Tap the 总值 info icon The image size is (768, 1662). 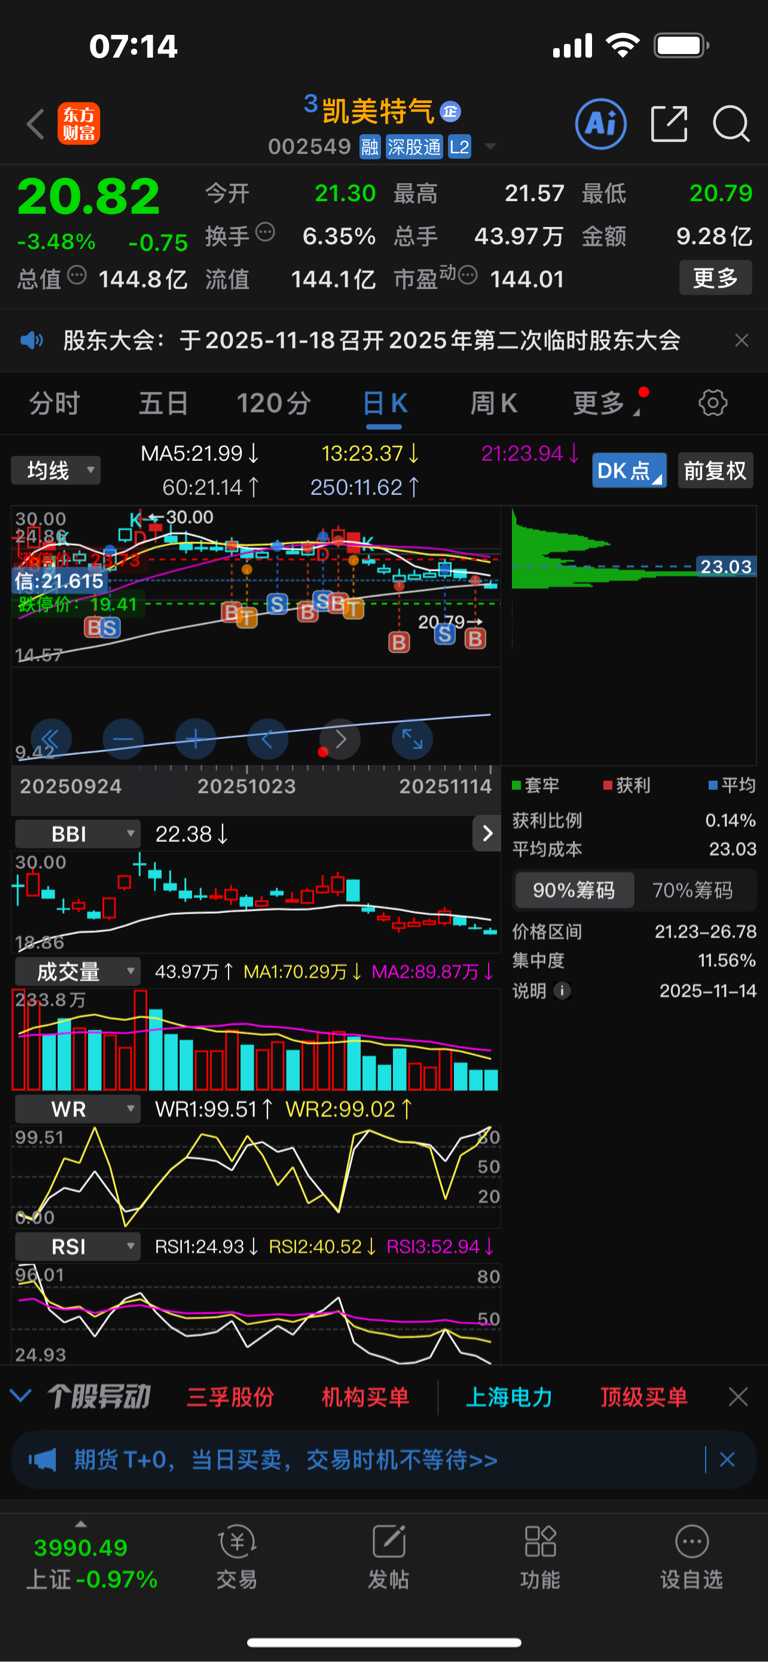(x=76, y=276)
